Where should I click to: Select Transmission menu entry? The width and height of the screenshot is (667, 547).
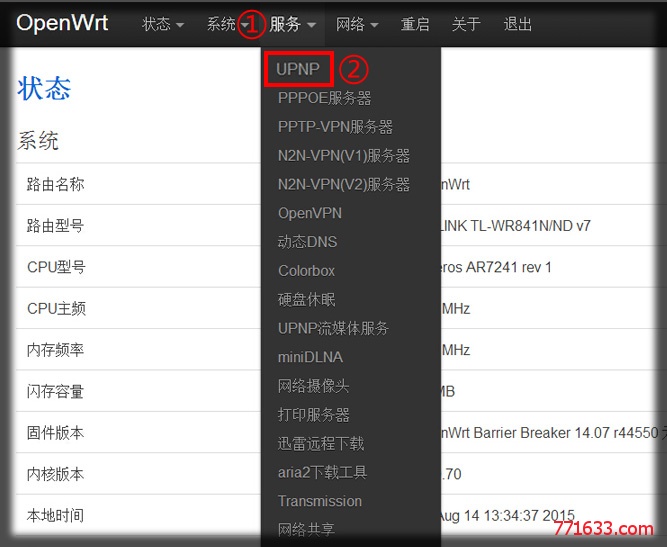click(319, 501)
